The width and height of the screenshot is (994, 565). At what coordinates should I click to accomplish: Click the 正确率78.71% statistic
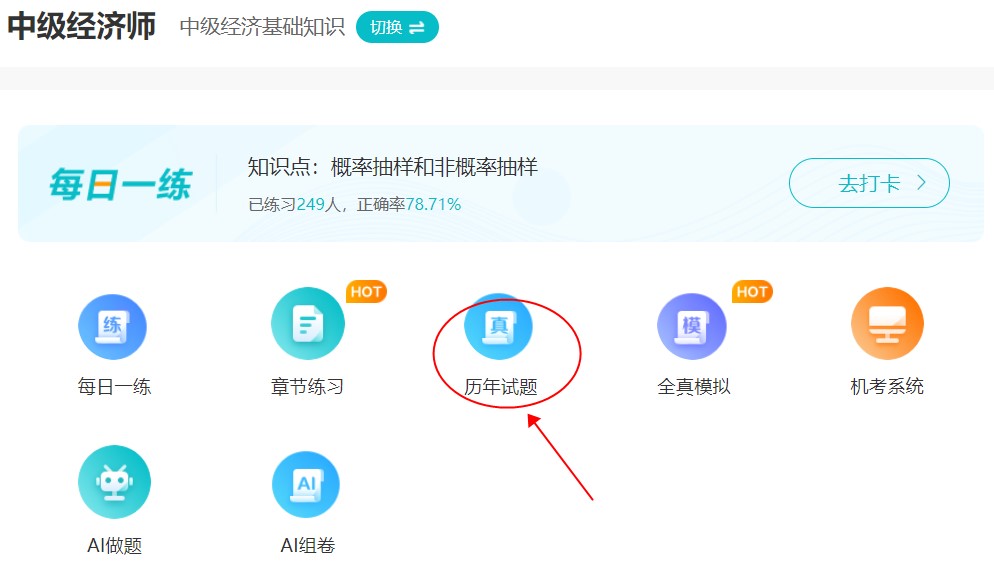409,205
